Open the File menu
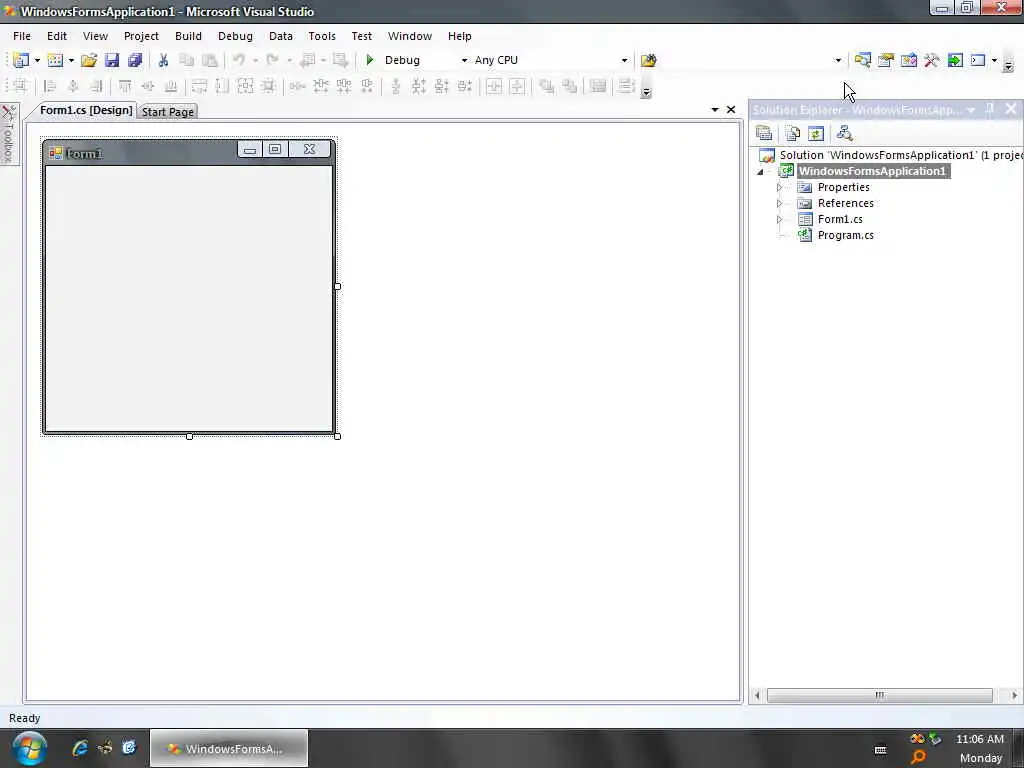Image resolution: width=1024 pixels, height=768 pixels. pyautogui.click(x=22, y=36)
